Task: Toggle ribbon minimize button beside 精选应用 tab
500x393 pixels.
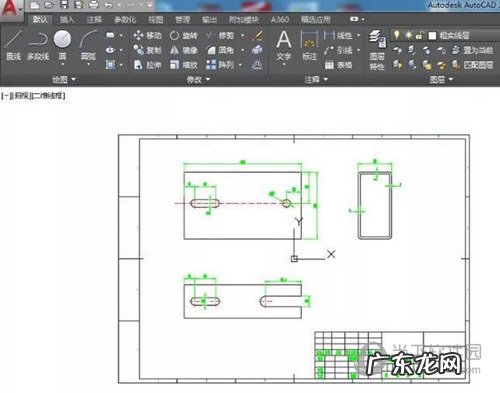Action: pos(357,19)
